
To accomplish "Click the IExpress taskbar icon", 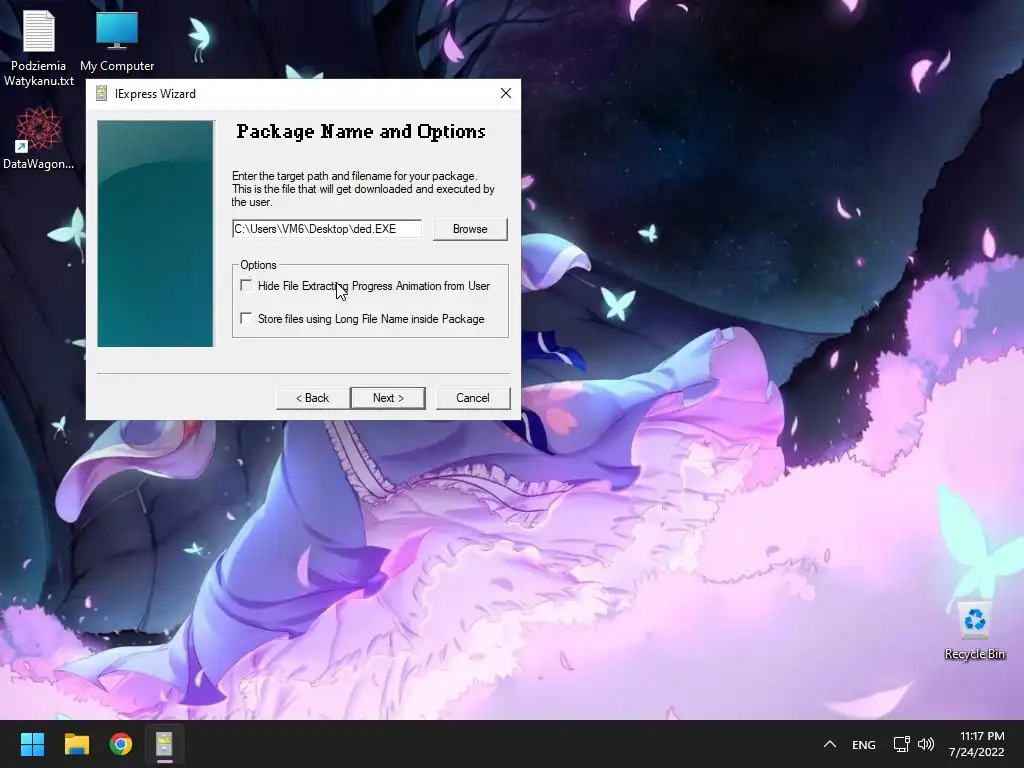I will [165, 744].
